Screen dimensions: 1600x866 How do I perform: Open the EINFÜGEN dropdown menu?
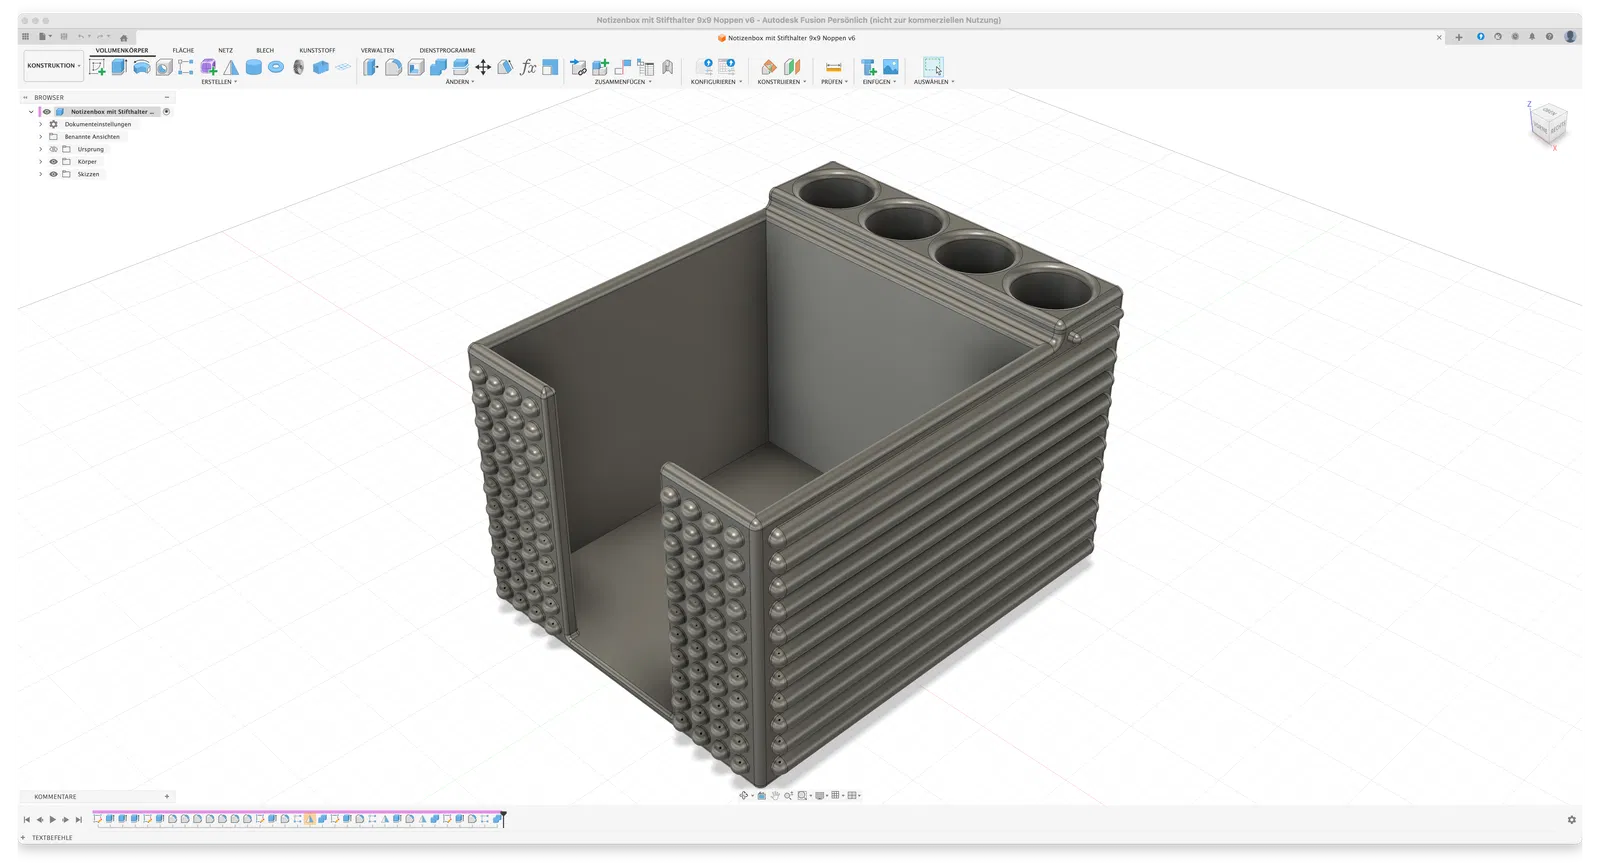click(x=879, y=82)
